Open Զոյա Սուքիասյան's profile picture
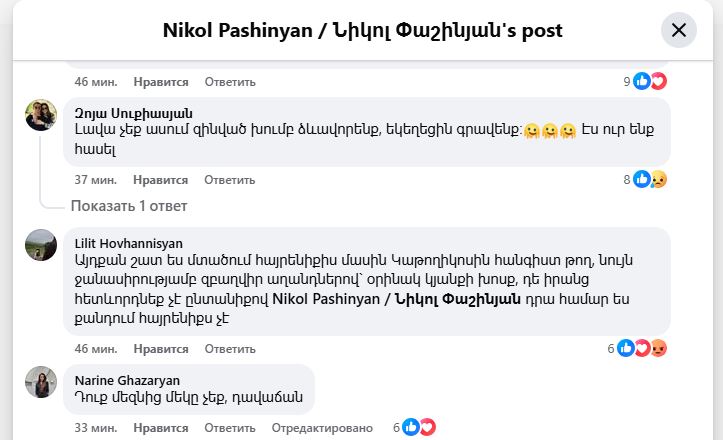This screenshot has height=440, width=723. pos(41,116)
